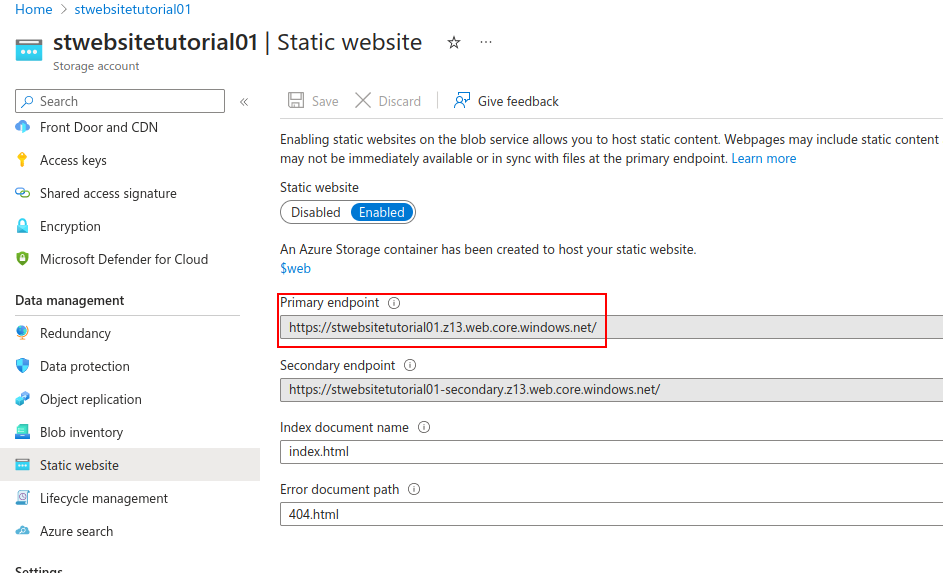Click the Object replication icon
Screen dimensions: 943x573
tap(22, 399)
